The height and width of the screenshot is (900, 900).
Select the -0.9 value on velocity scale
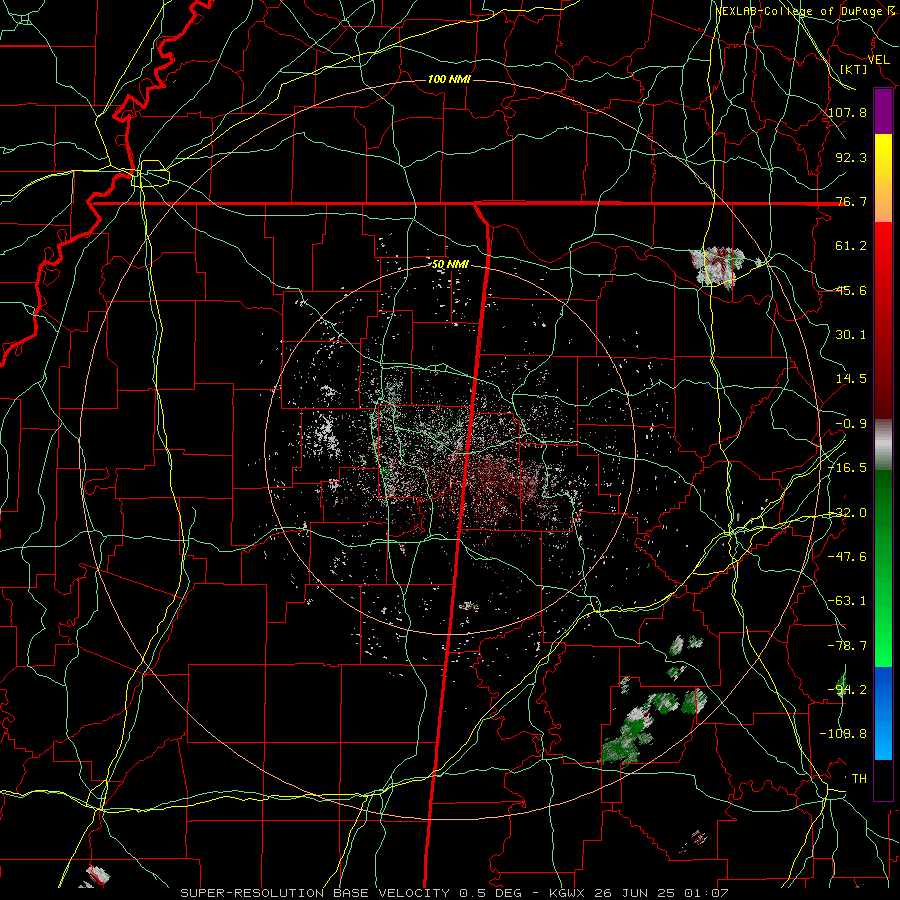(x=851, y=423)
